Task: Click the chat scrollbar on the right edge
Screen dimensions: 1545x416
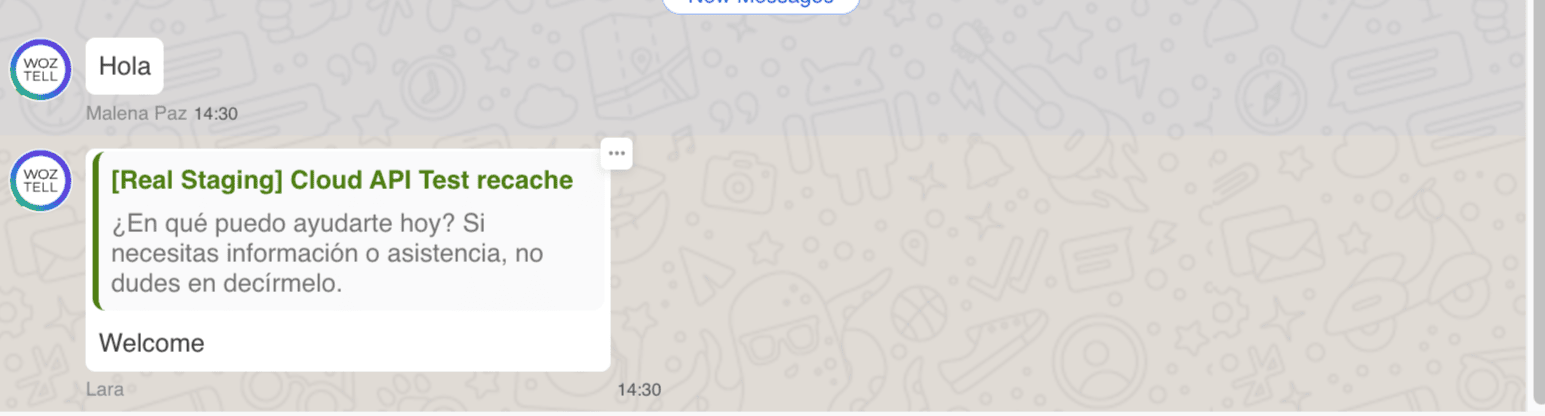Action: pos(1537,200)
